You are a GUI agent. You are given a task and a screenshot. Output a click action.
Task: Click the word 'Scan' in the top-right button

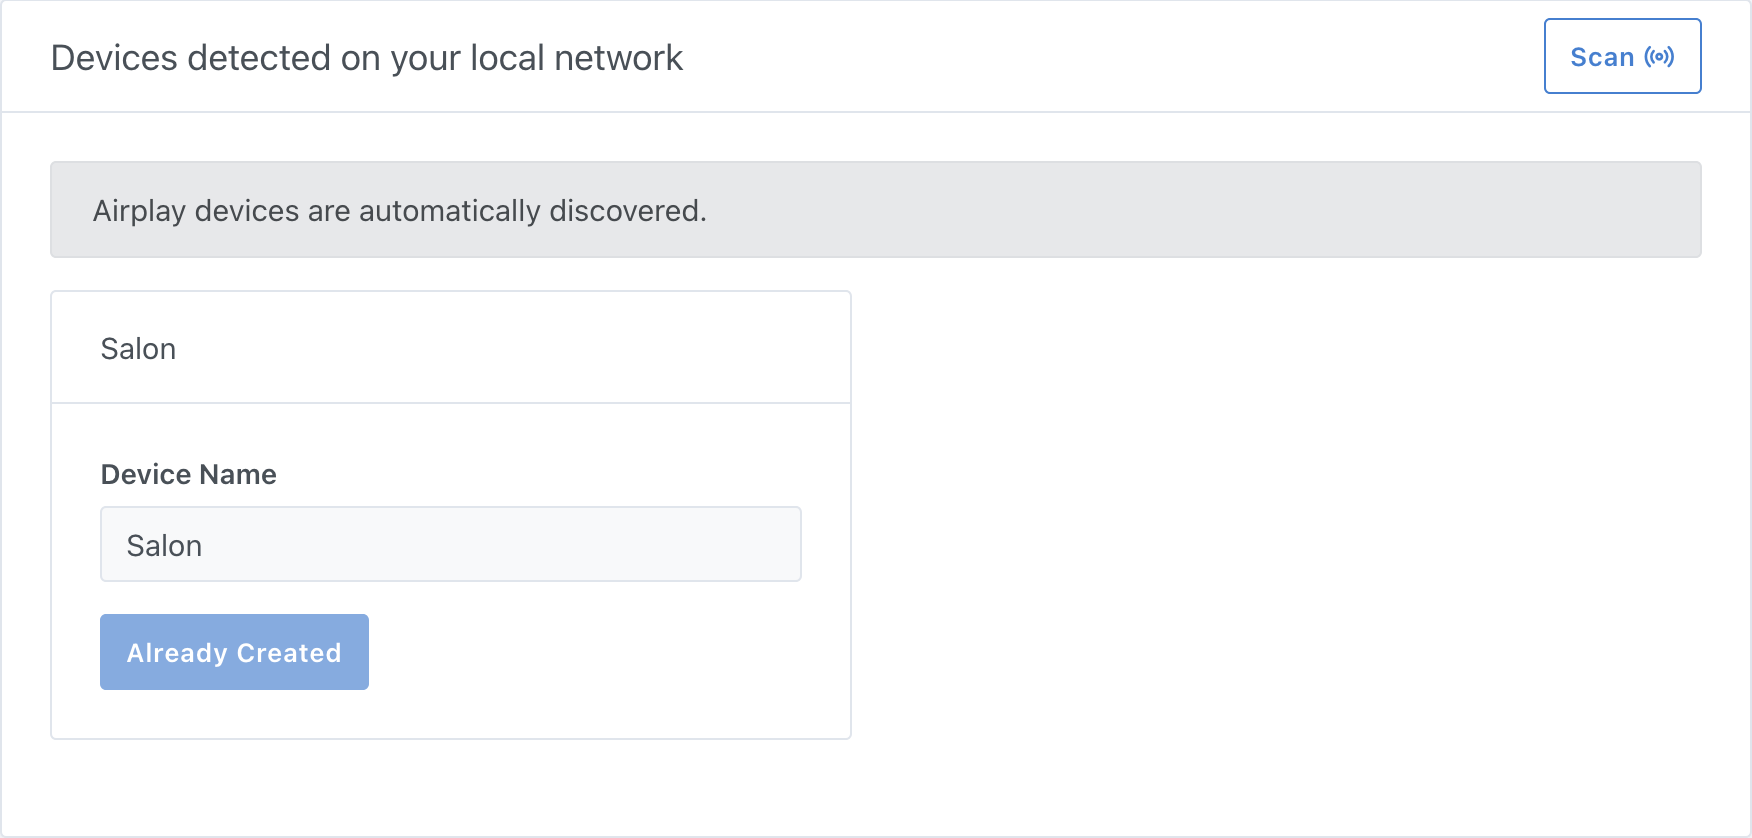[1602, 57]
